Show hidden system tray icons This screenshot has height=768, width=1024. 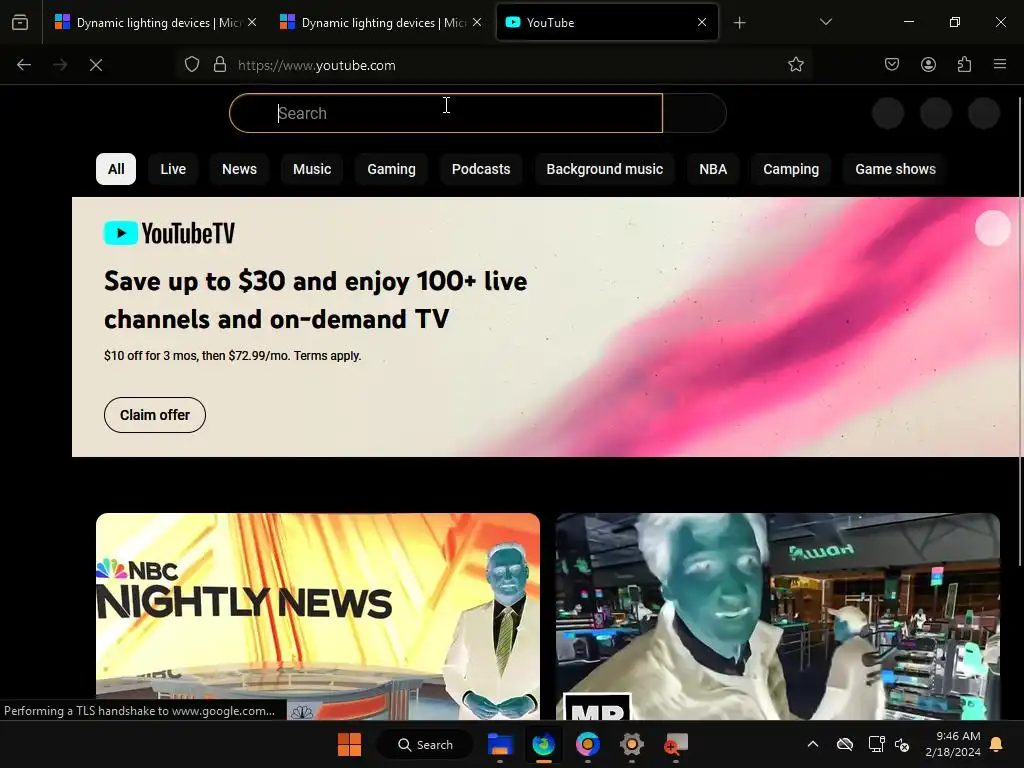[x=813, y=744]
